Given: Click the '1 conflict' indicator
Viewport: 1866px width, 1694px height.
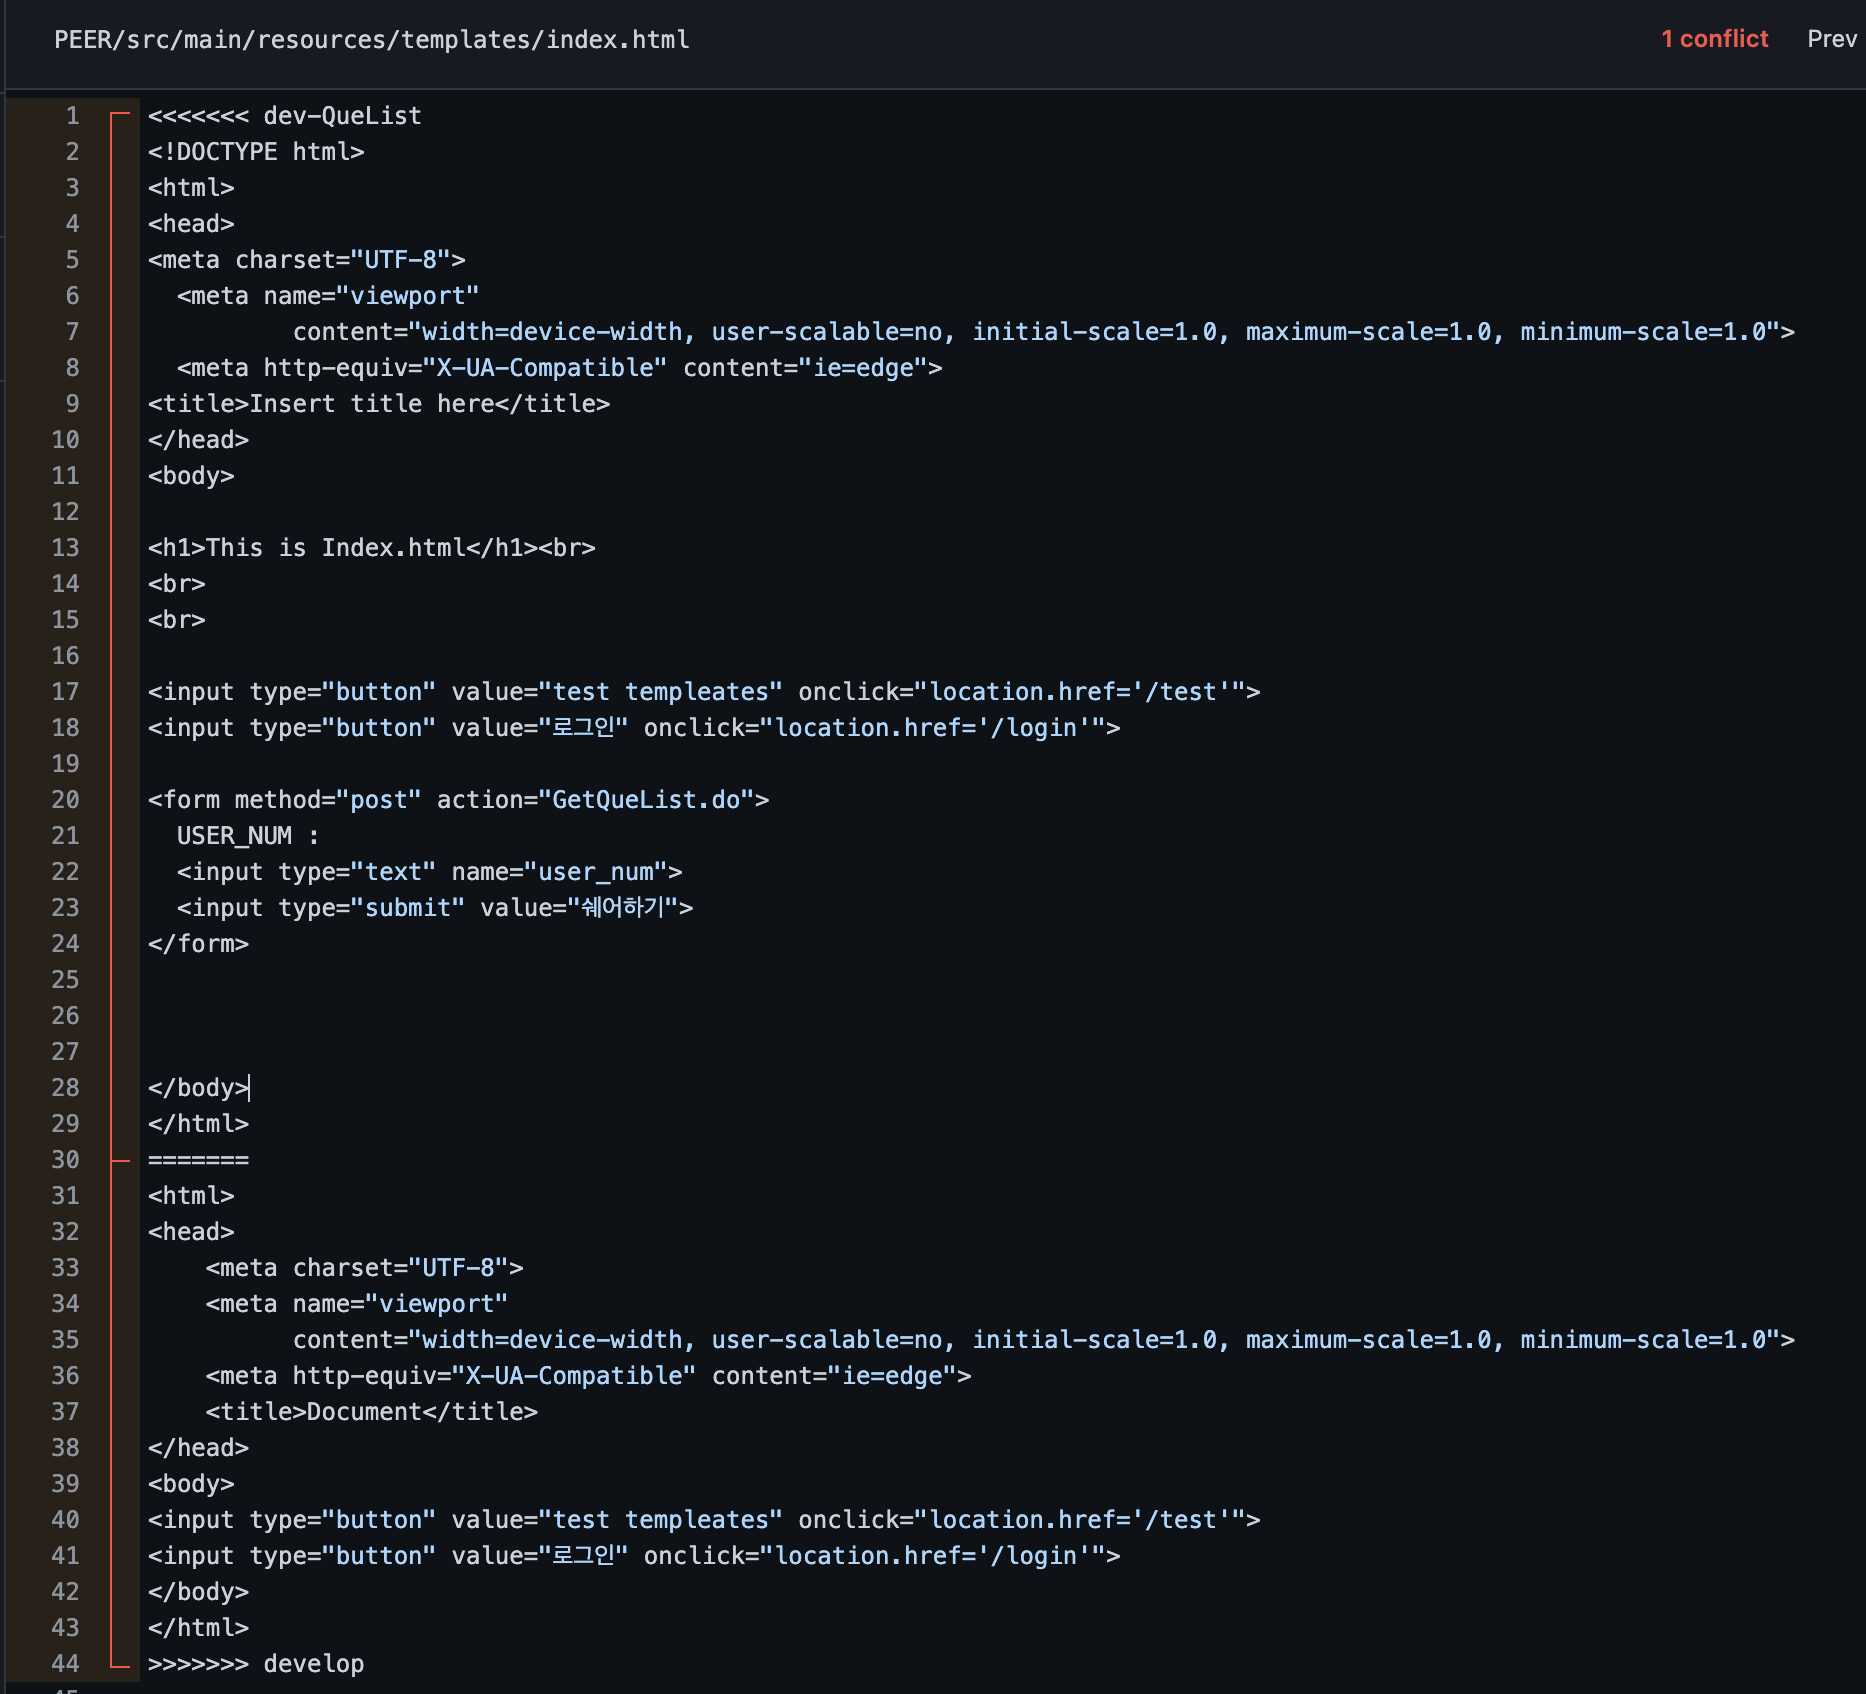Looking at the screenshot, I should point(1714,39).
